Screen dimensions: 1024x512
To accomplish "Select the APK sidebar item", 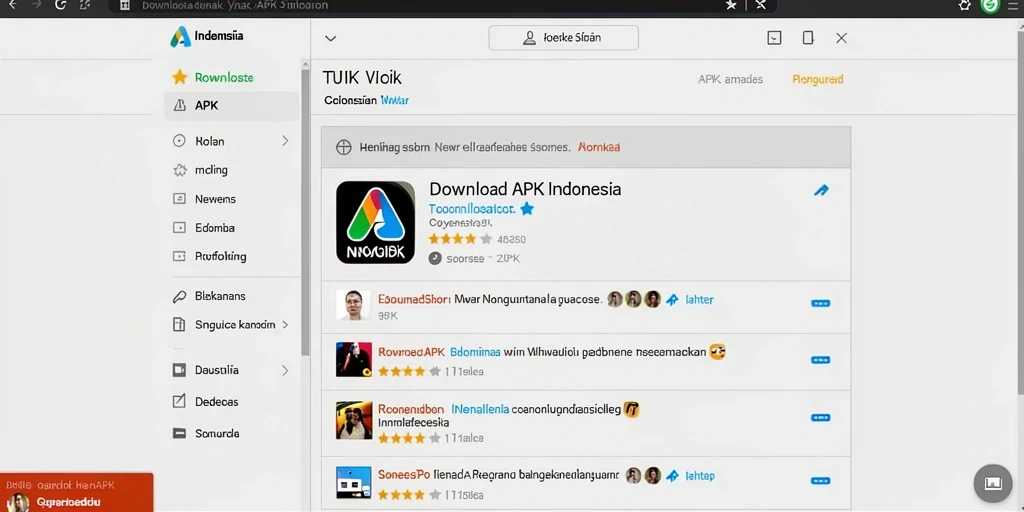I will [x=231, y=106].
